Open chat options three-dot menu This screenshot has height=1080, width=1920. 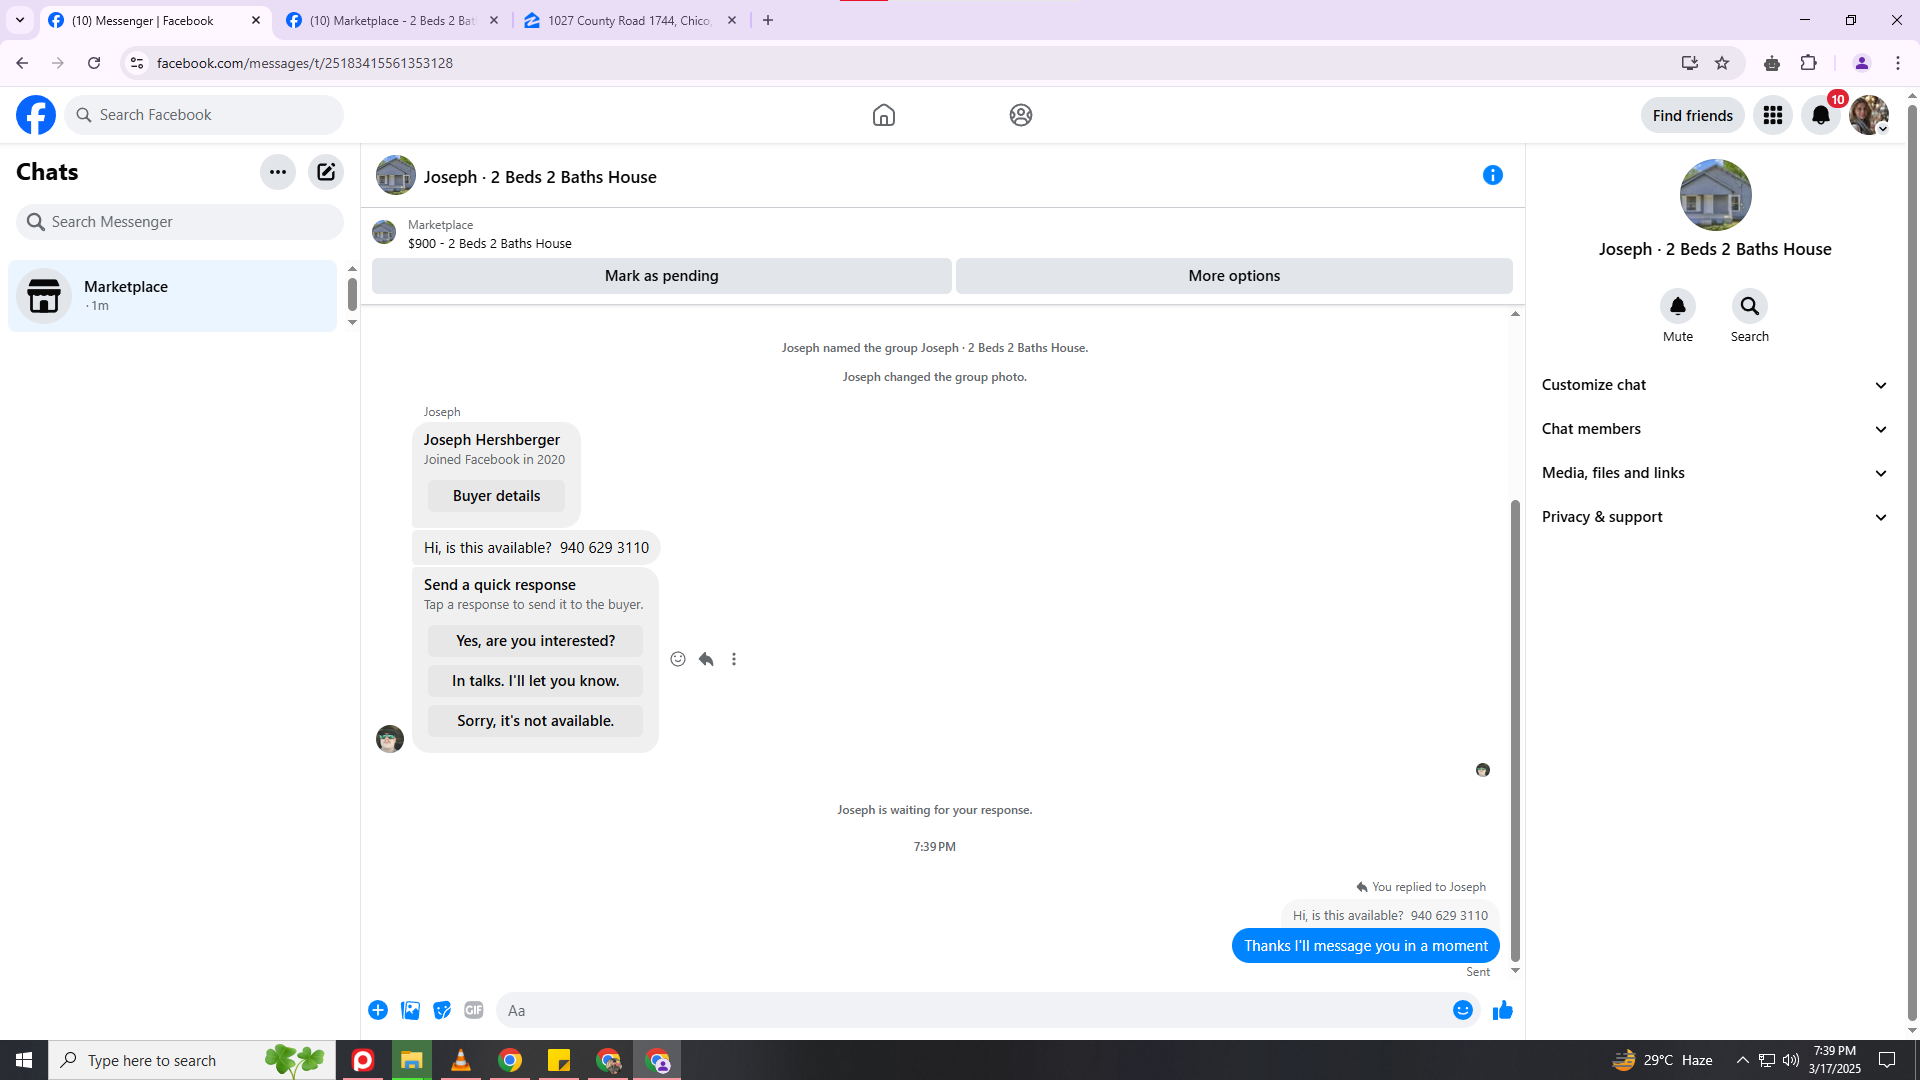coord(278,172)
